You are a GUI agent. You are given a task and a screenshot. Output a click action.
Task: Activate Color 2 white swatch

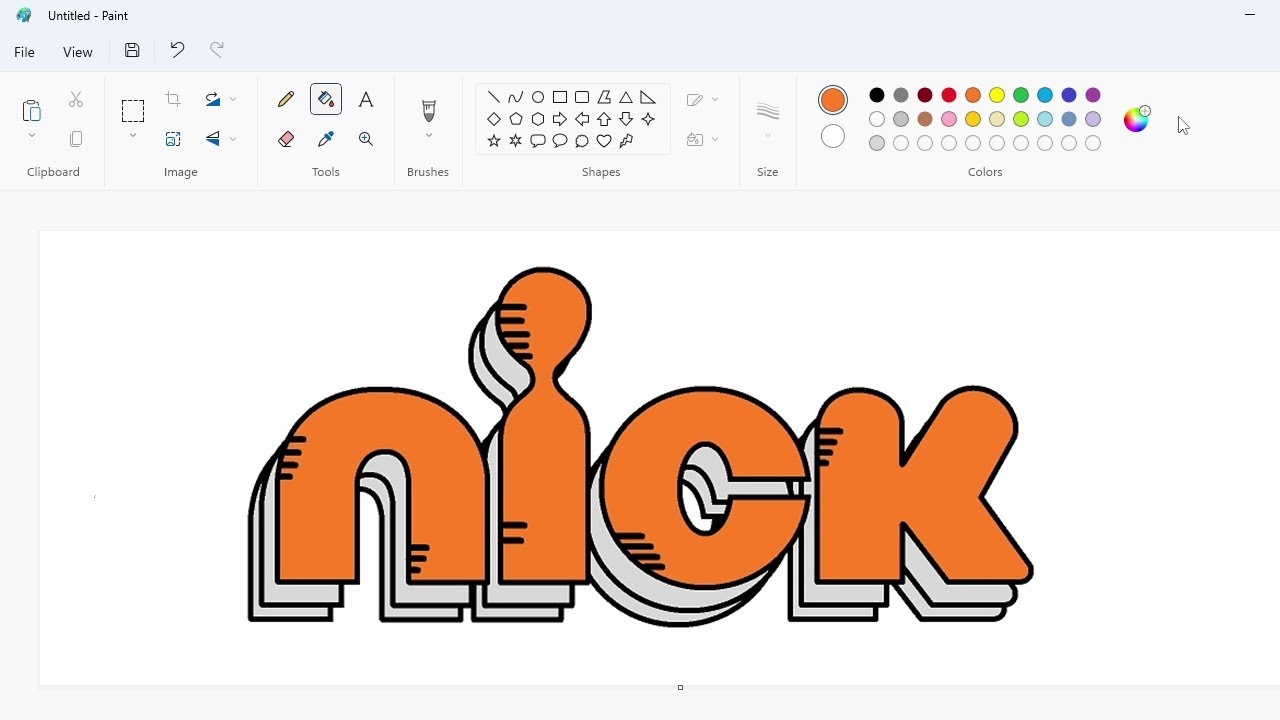(x=833, y=136)
